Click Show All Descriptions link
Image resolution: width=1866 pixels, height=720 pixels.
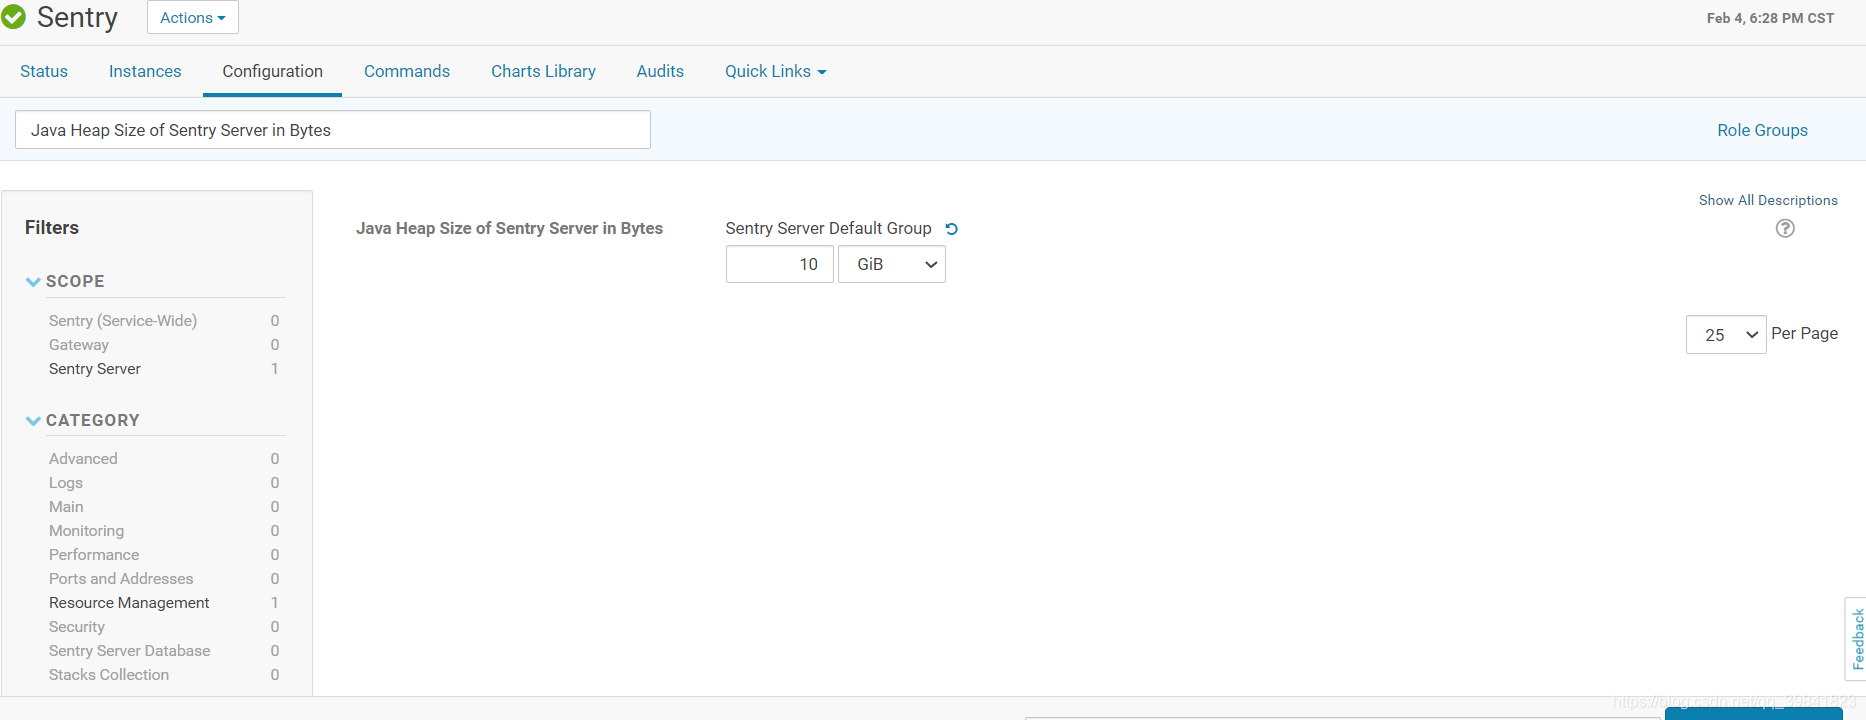pyautogui.click(x=1768, y=200)
